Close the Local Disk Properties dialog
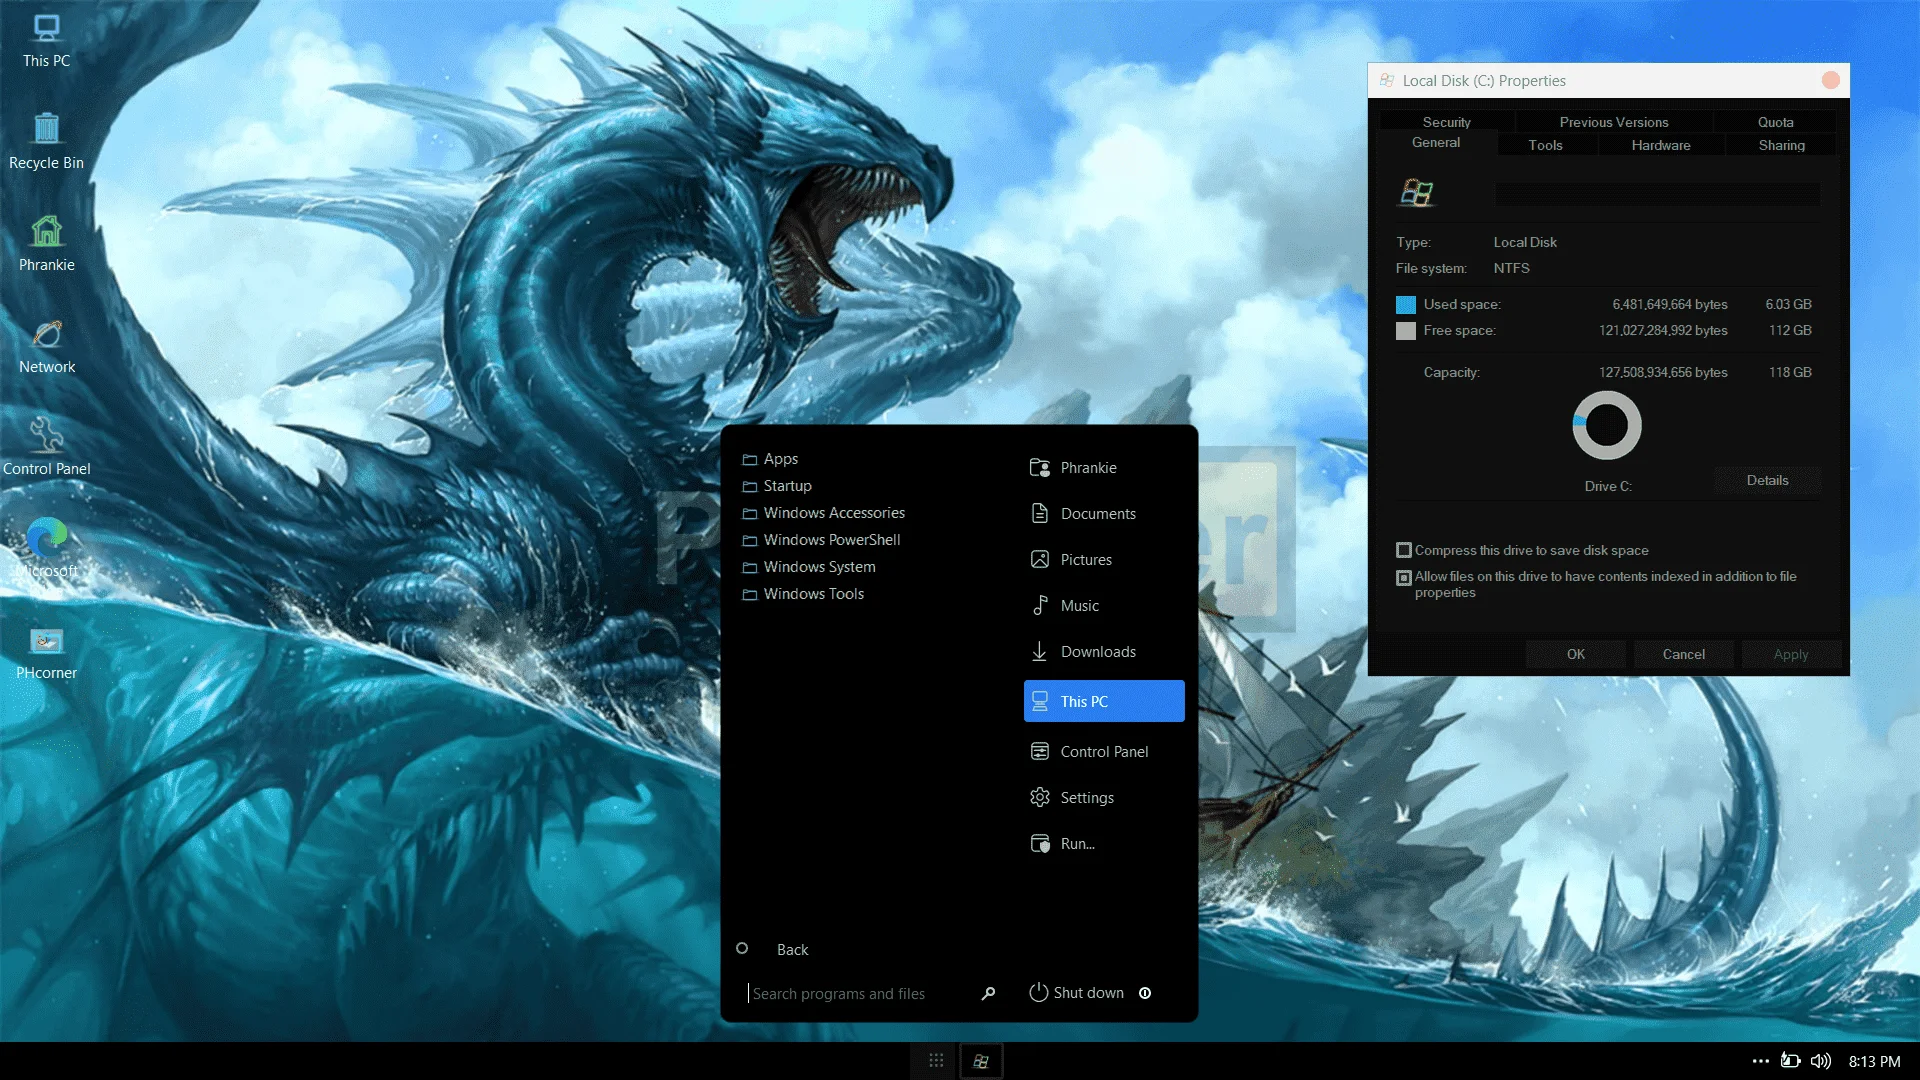 point(1831,80)
